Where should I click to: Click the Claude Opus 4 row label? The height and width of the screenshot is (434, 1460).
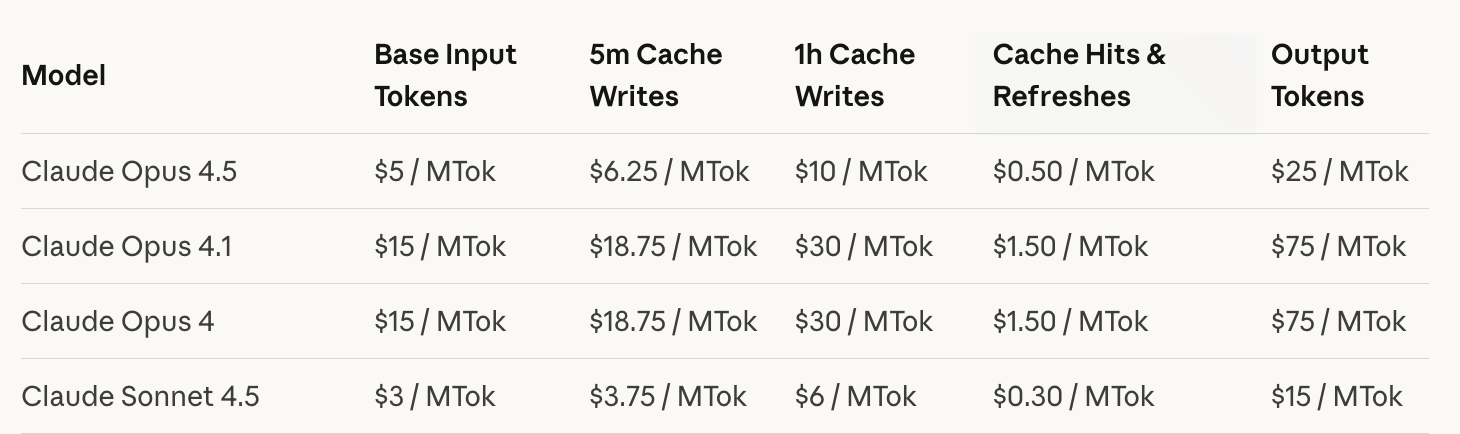pyautogui.click(x=118, y=321)
